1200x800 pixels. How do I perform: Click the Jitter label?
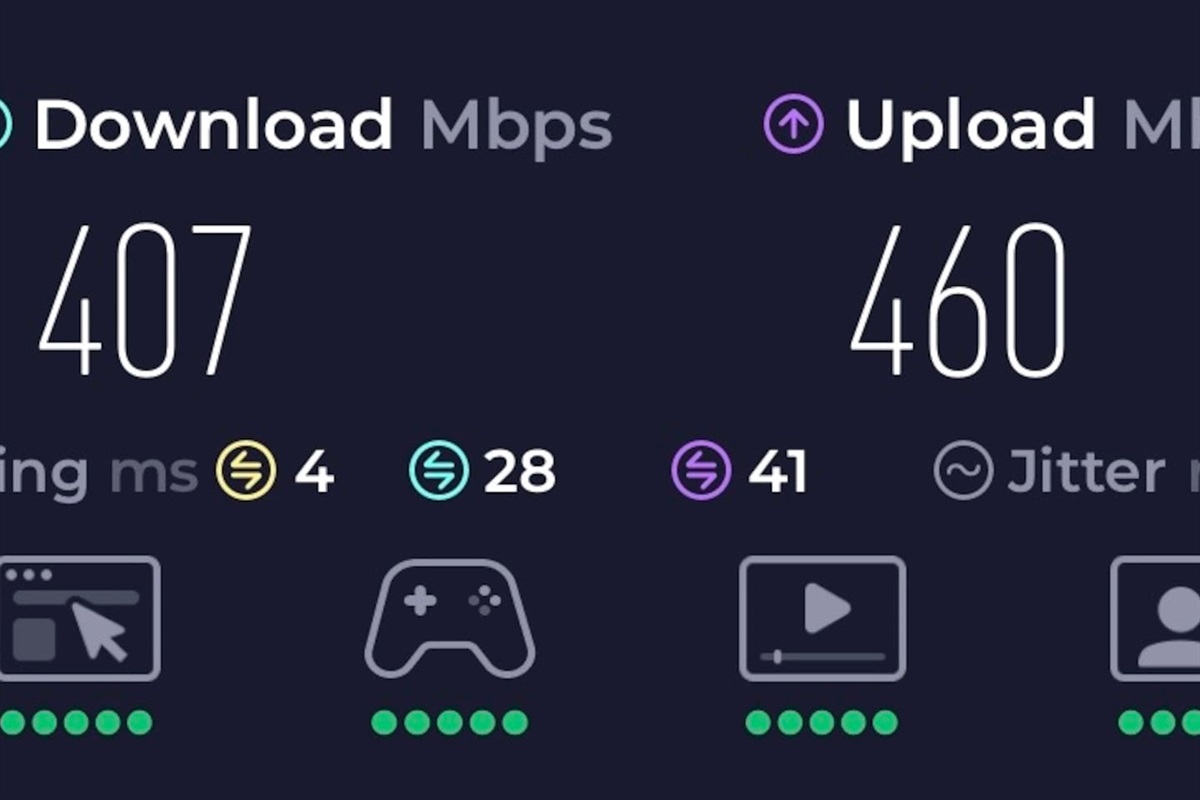pyautogui.click(x=1086, y=472)
